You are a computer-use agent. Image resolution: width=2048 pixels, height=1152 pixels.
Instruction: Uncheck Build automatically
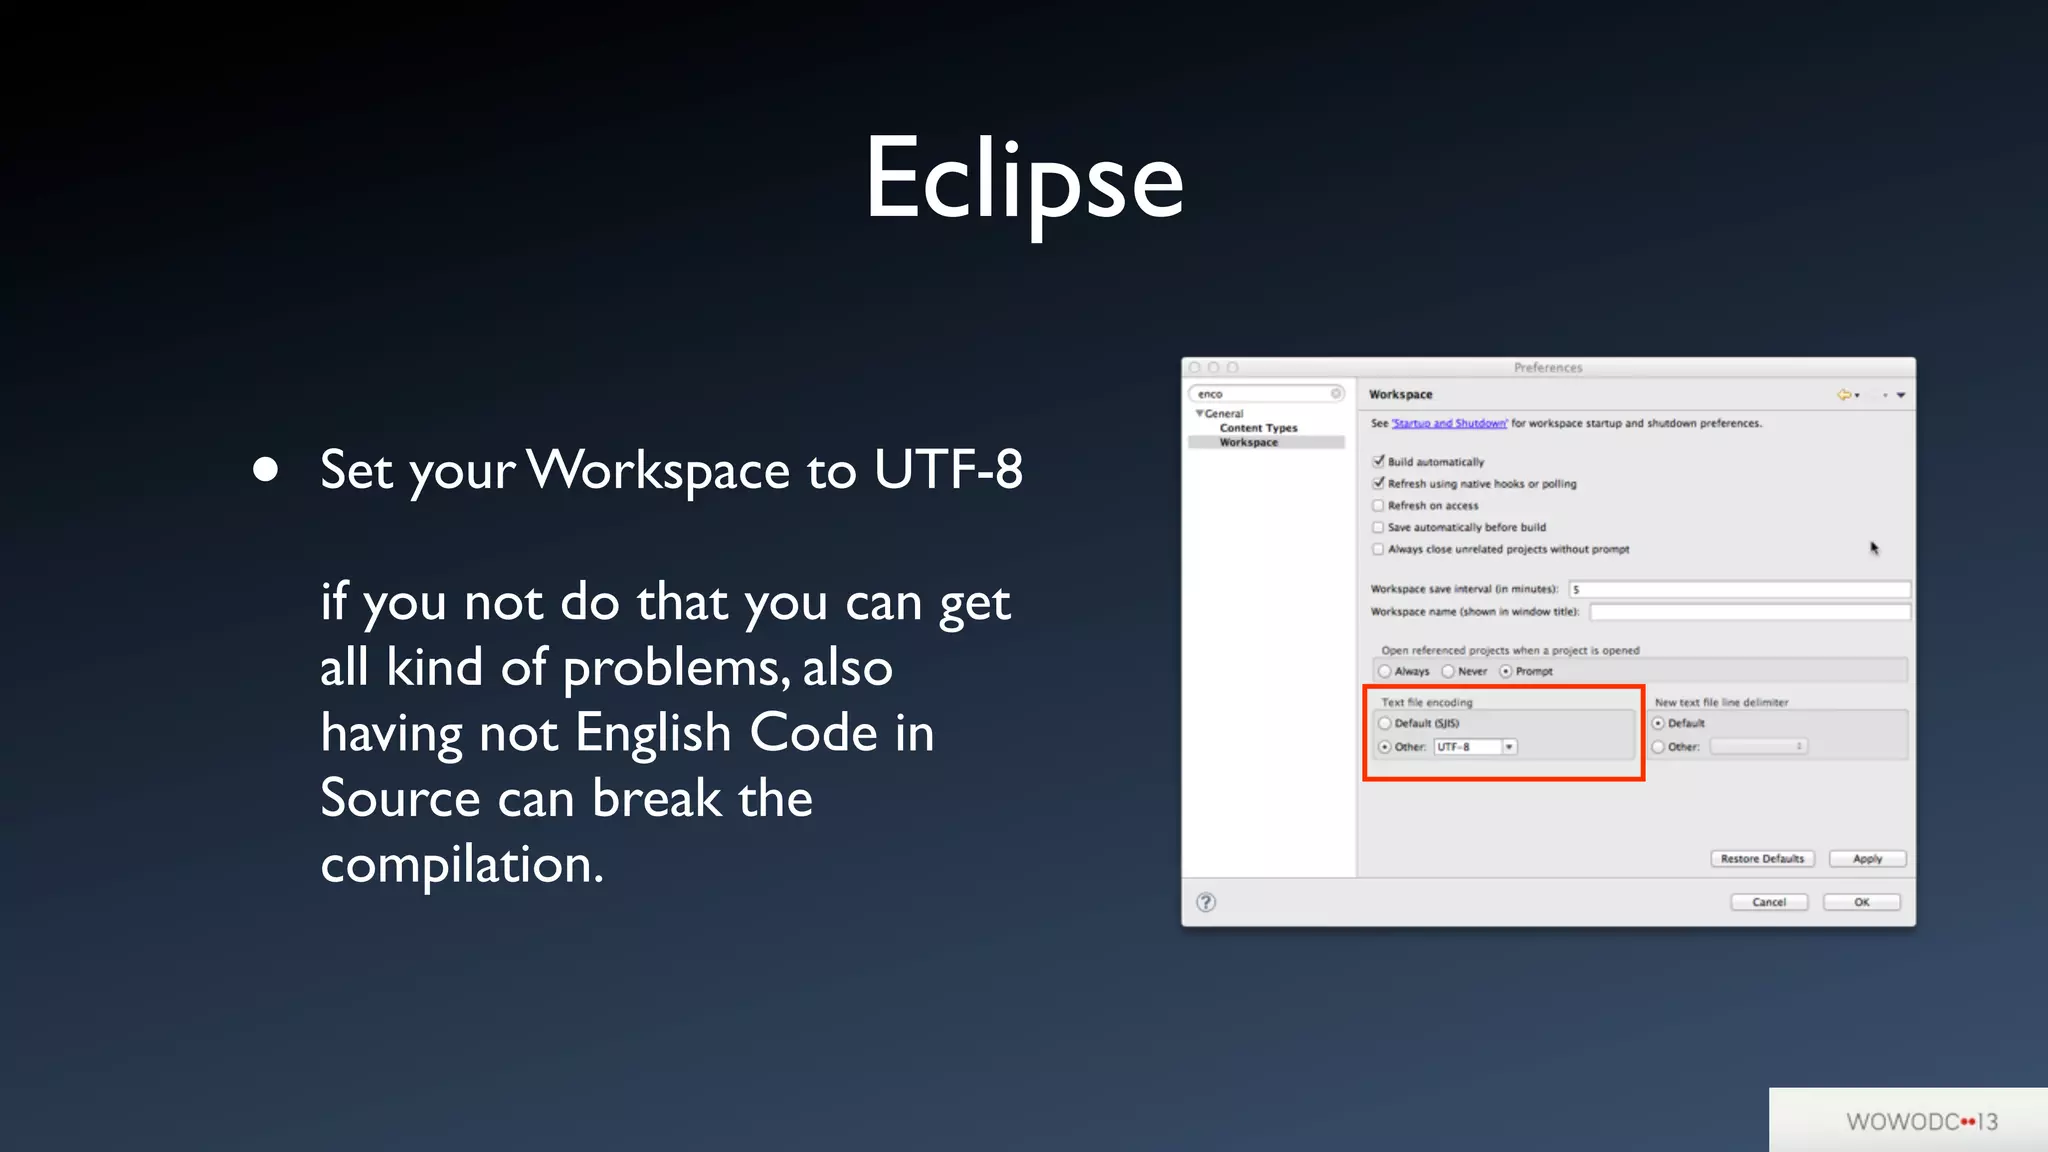pyautogui.click(x=1378, y=462)
